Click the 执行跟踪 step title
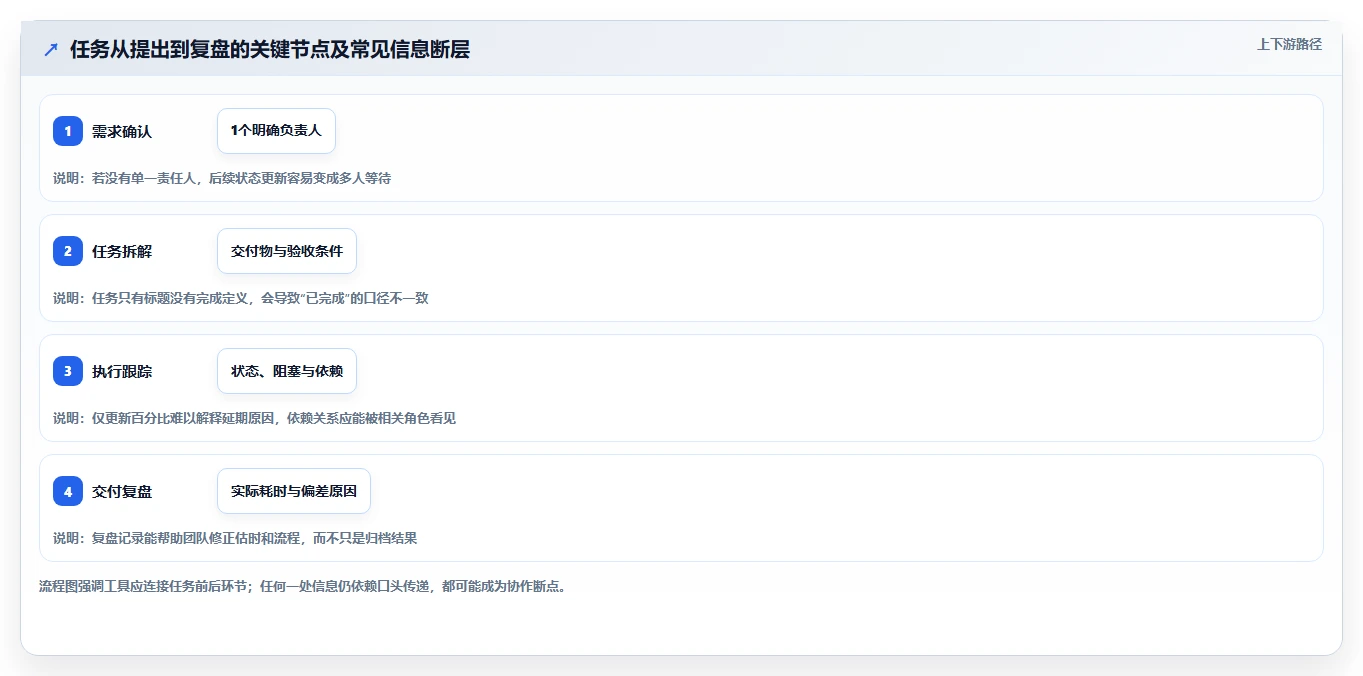 point(122,371)
